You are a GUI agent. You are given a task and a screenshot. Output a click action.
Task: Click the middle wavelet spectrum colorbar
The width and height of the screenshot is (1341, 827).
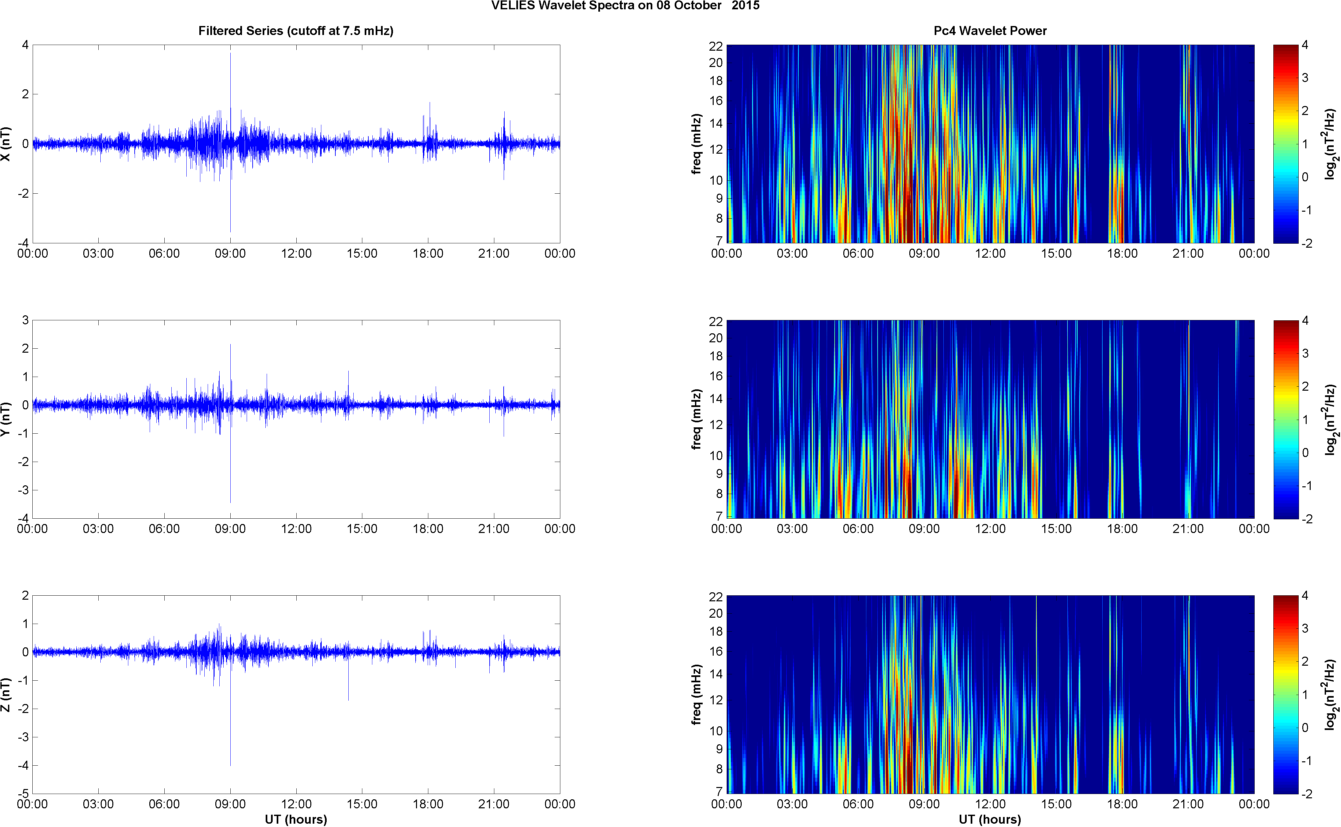(x=1285, y=418)
